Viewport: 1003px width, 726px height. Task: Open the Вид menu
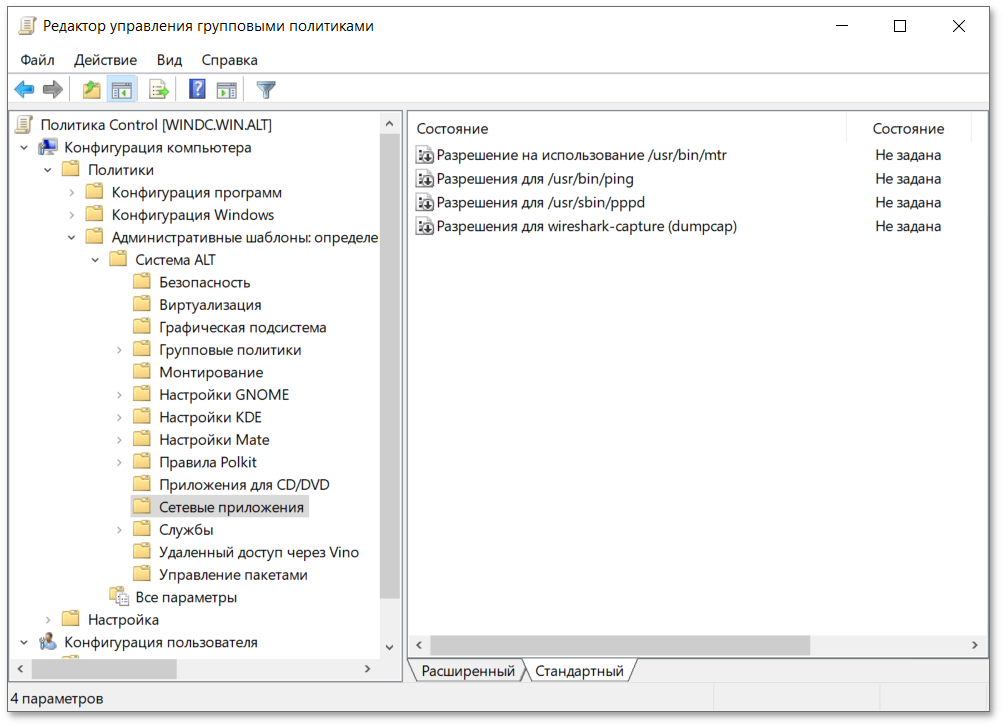coord(169,60)
